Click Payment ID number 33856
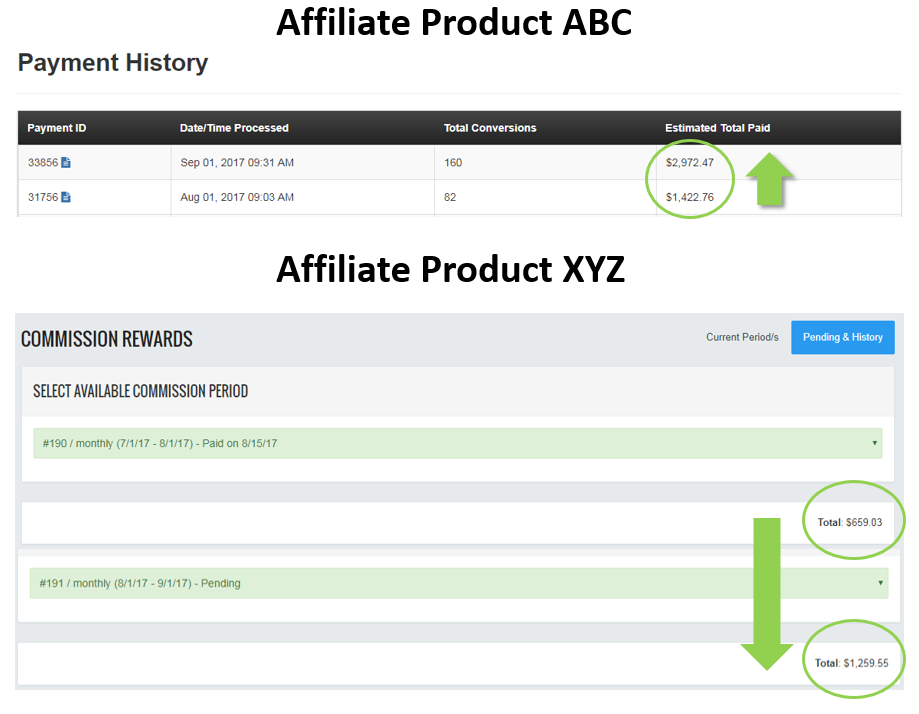 coord(42,163)
